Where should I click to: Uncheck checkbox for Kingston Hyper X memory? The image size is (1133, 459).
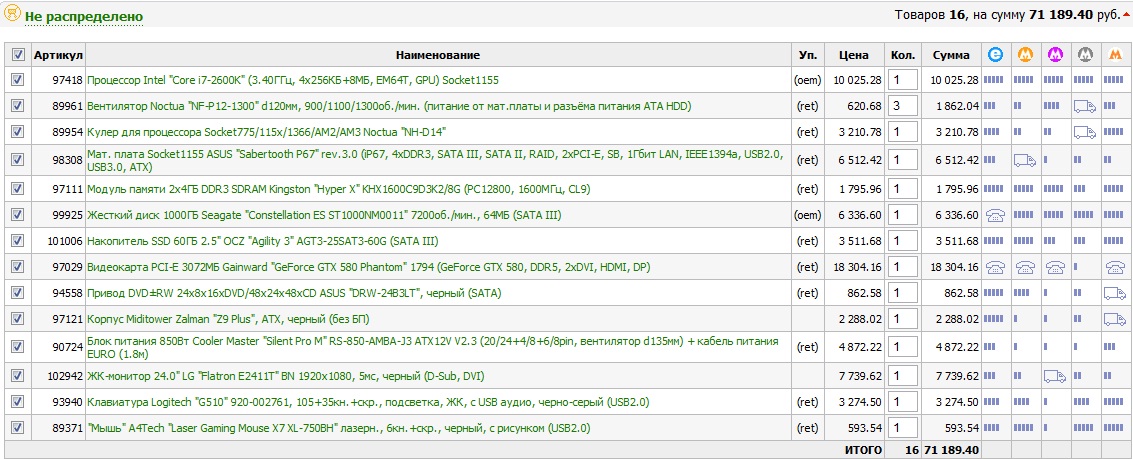17,189
